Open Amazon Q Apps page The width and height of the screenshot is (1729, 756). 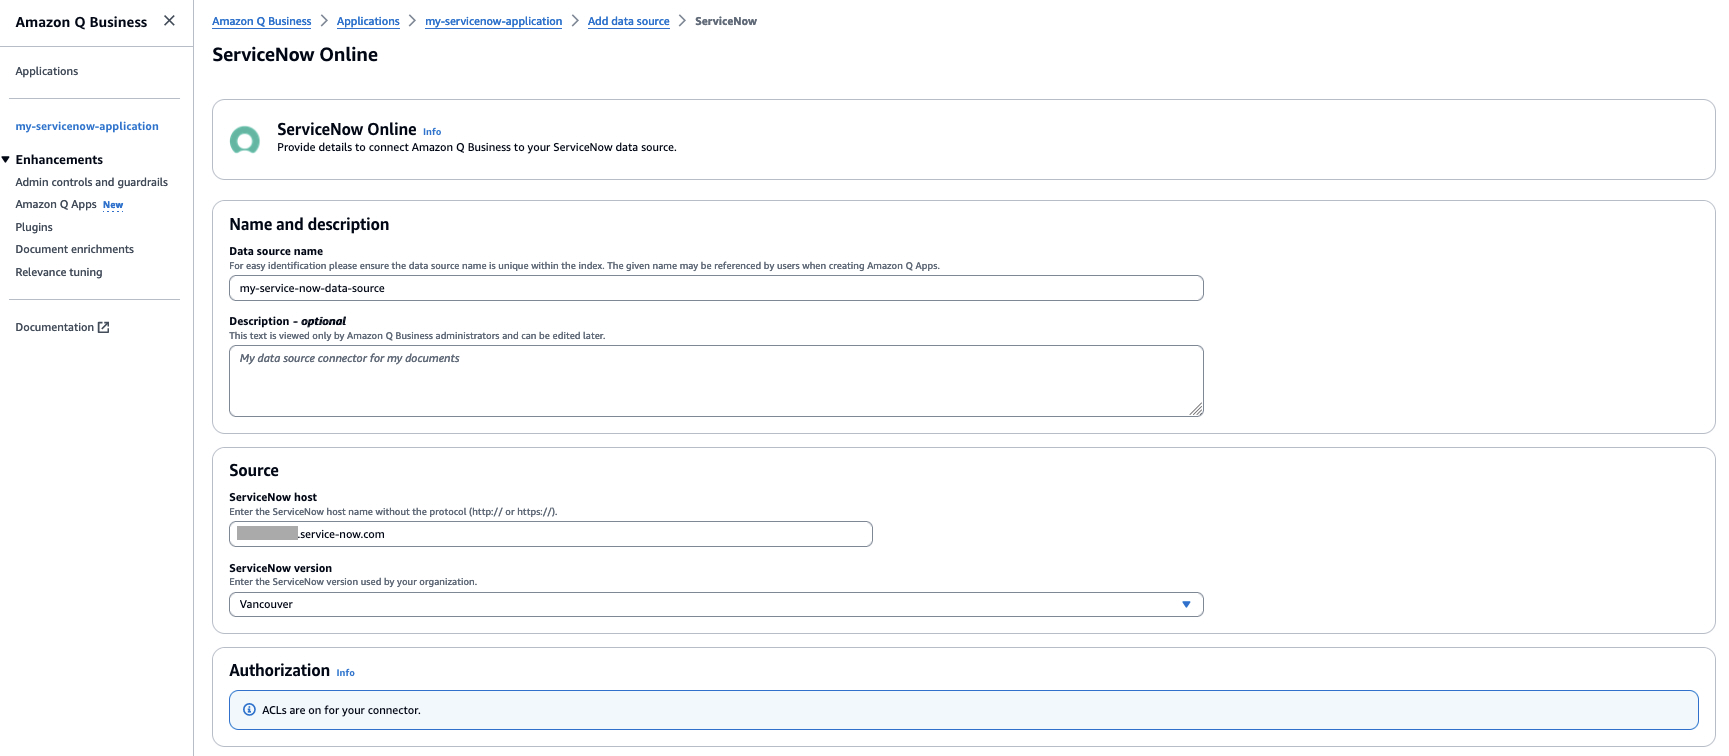point(56,204)
